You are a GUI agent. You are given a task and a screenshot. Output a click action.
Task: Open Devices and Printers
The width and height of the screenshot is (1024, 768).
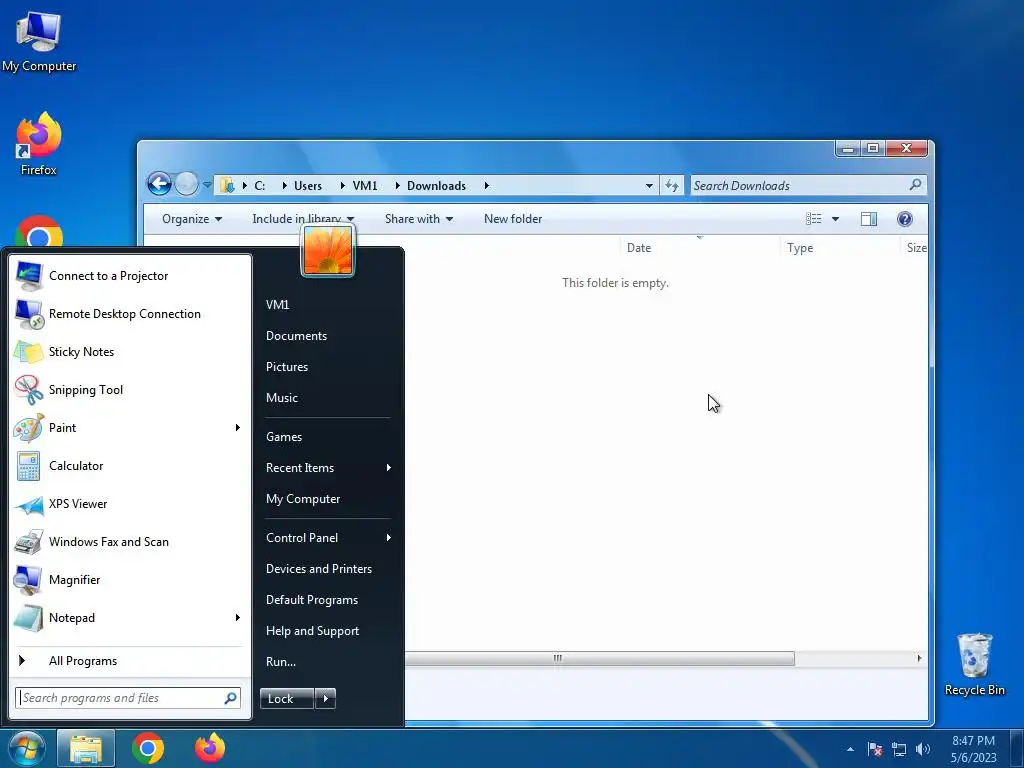[319, 569]
